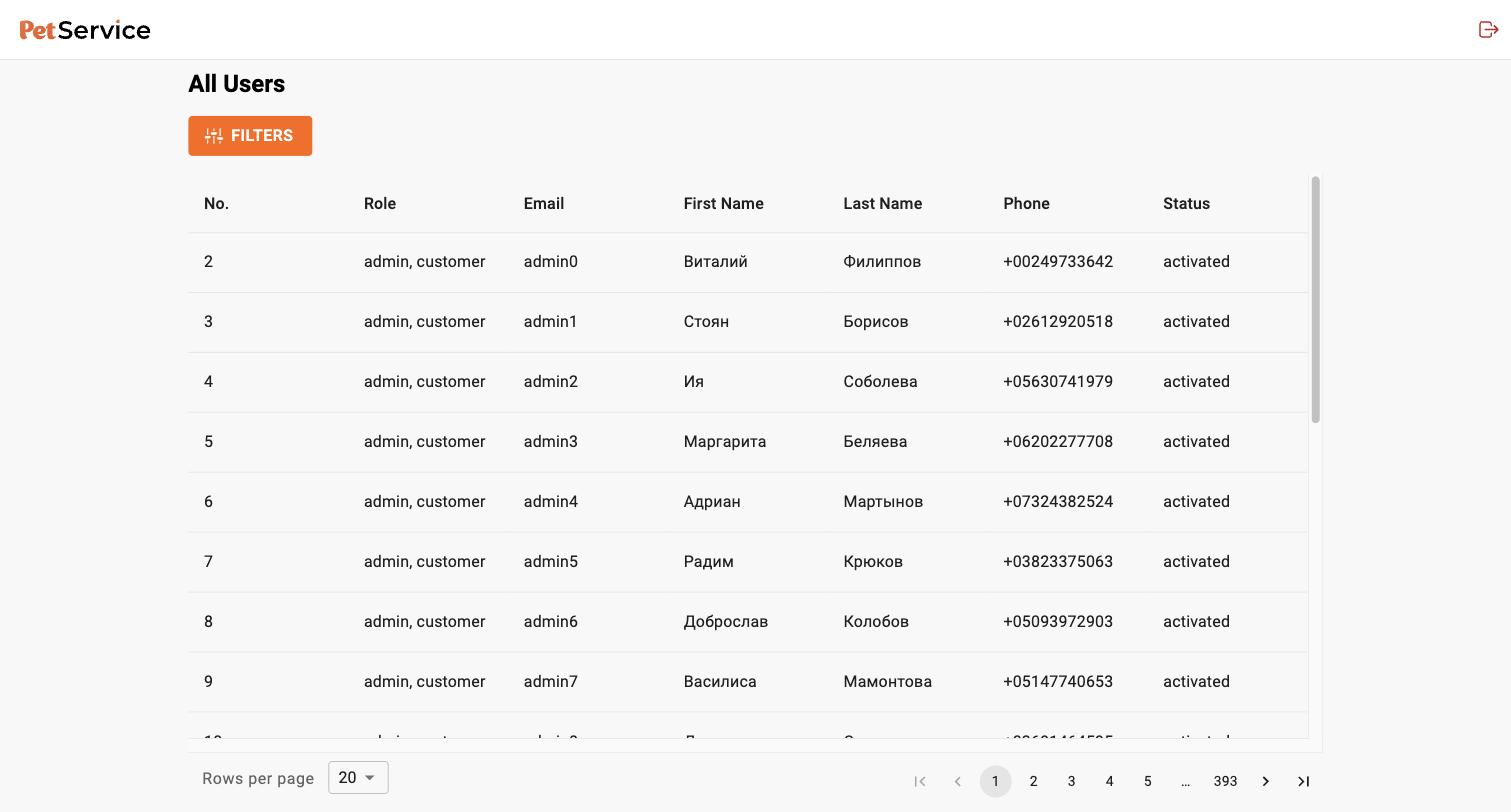Click first name Стоян
This screenshot has width=1511, height=812.
[706, 321]
